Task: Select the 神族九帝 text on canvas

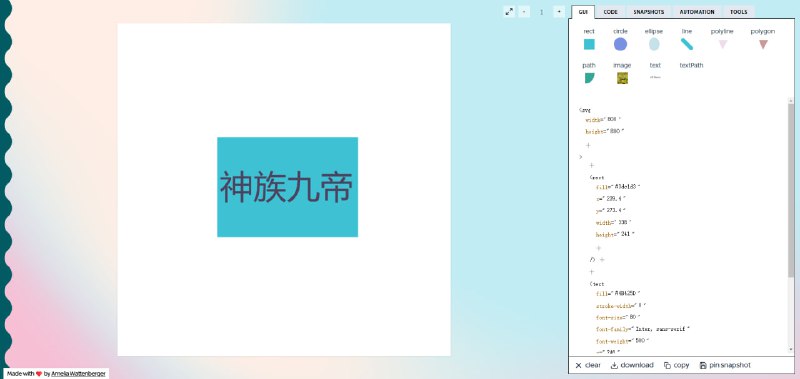Action: (286, 188)
